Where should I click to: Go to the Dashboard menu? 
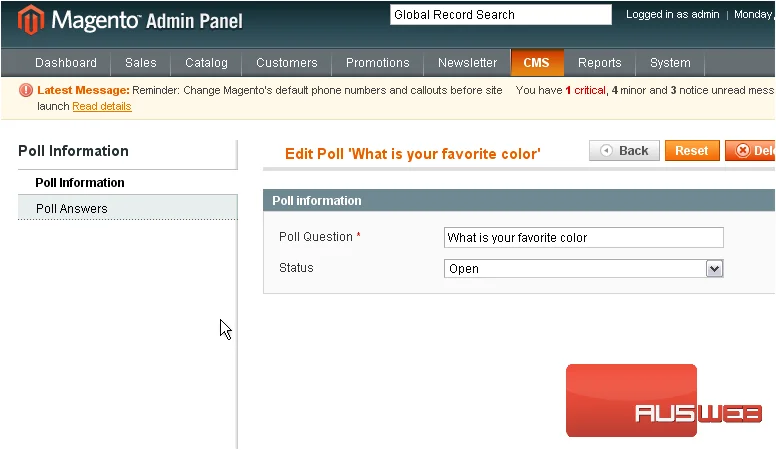pyautogui.click(x=66, y=63)
